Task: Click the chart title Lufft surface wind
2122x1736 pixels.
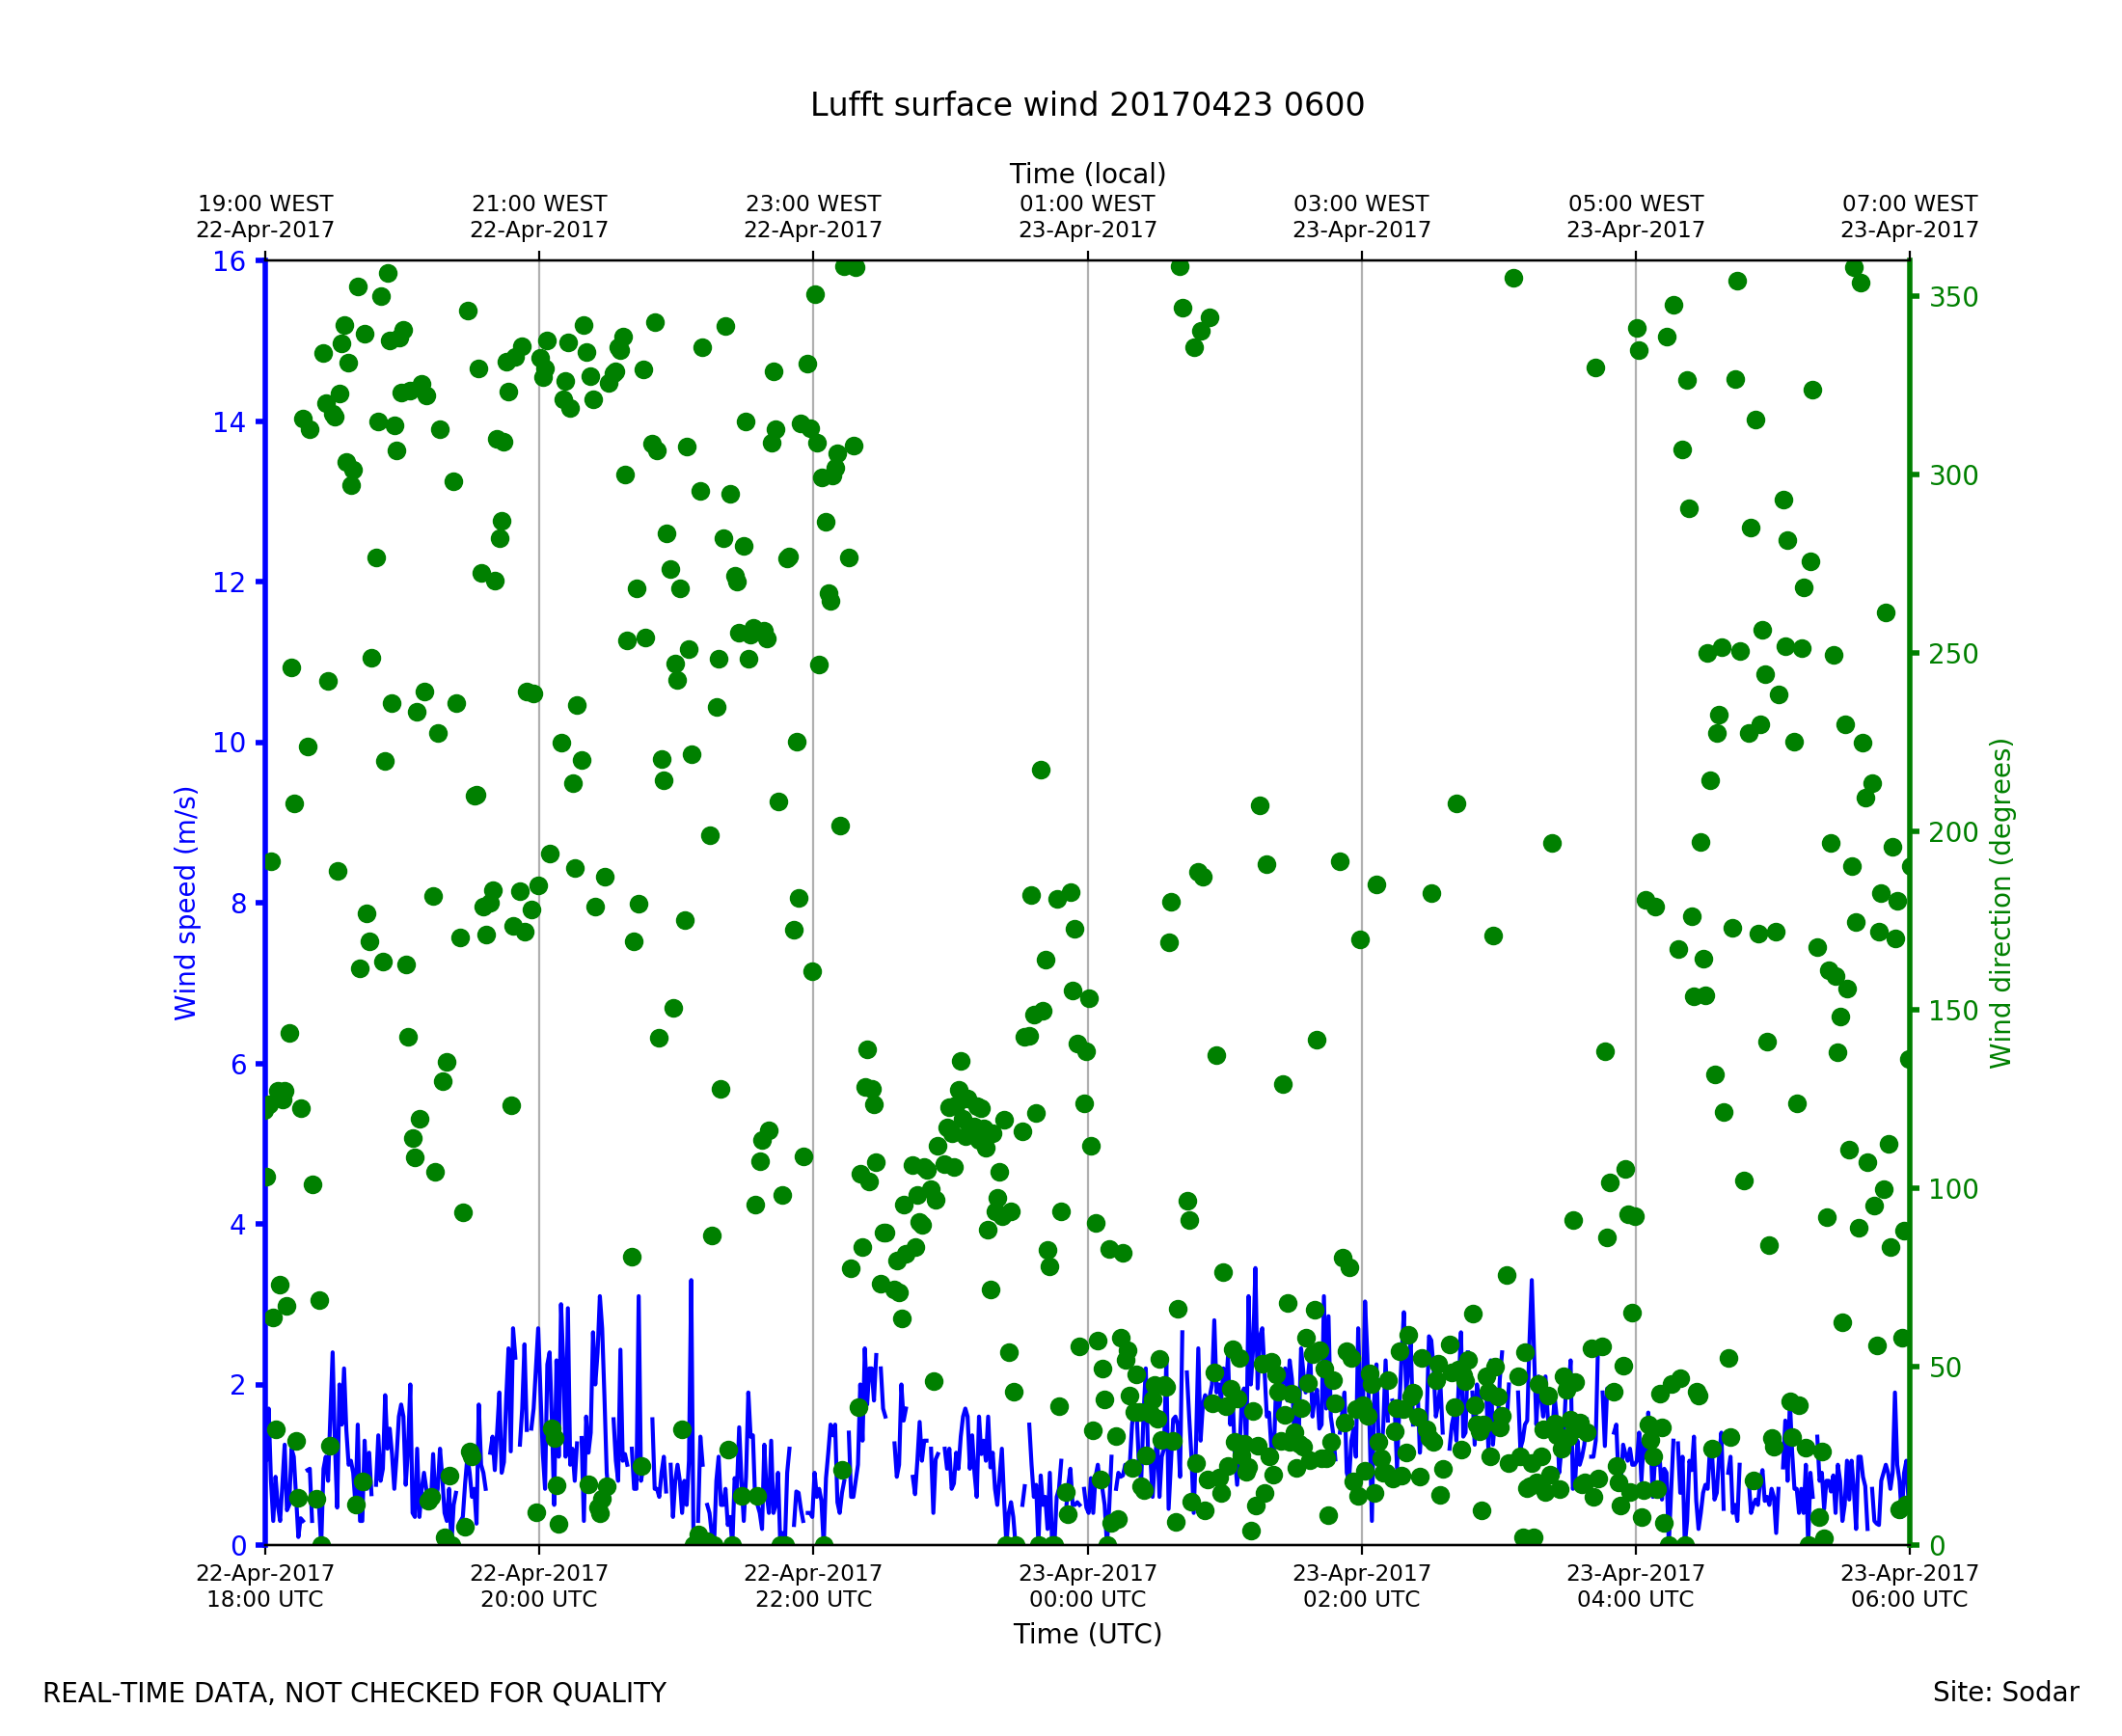Action: click(x=1087, y=105)
